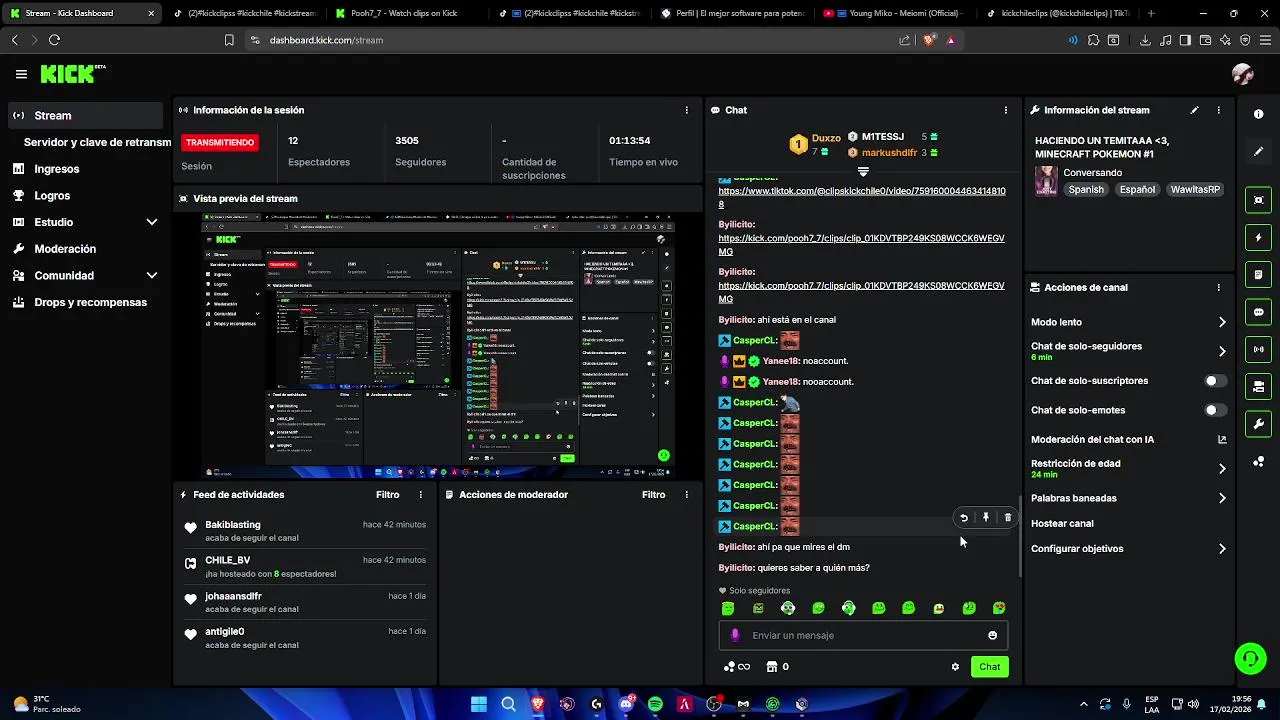Open Acciones de moderador three-dot menu

pyautogui.click(x=686, y=495)
